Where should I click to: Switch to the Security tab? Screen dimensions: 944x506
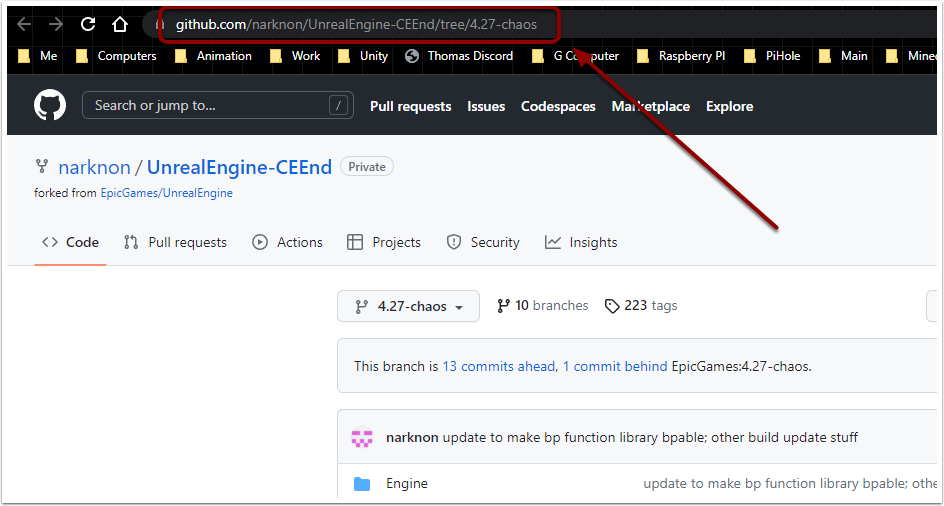tap(483, 242)
